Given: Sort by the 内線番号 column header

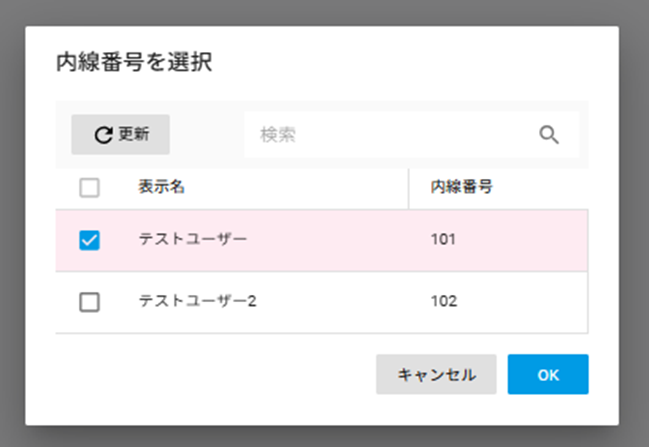Looking at the screenshot, I should 460,187.
